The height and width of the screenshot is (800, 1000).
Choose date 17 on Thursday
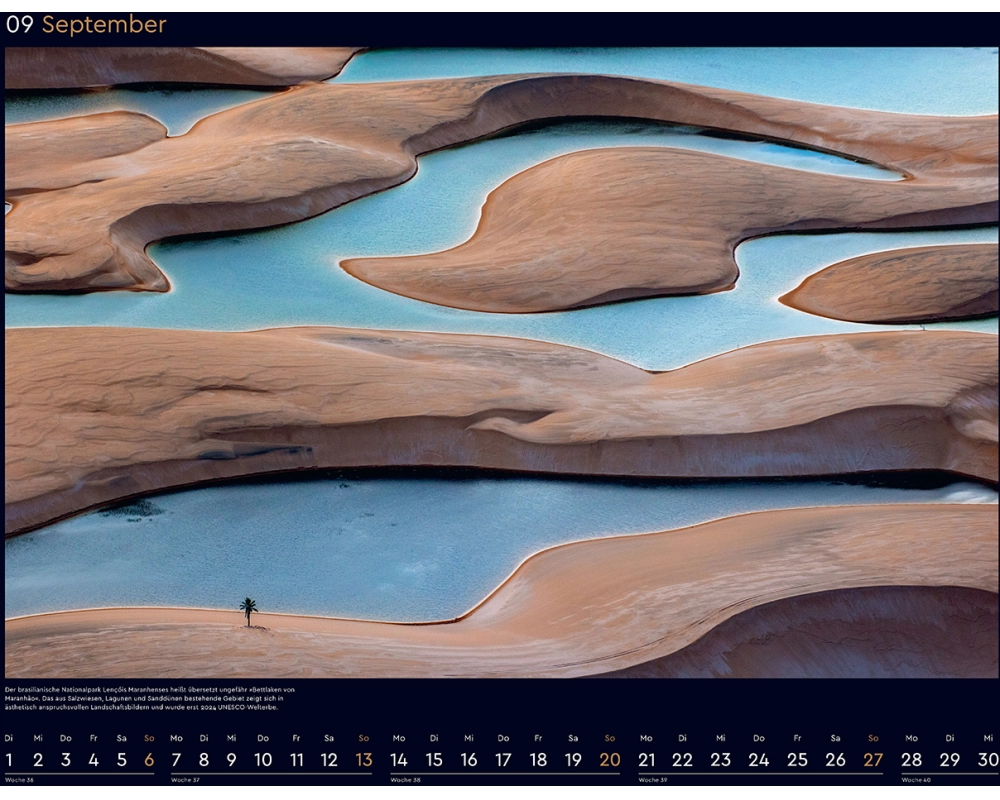(x=503, y=760)
